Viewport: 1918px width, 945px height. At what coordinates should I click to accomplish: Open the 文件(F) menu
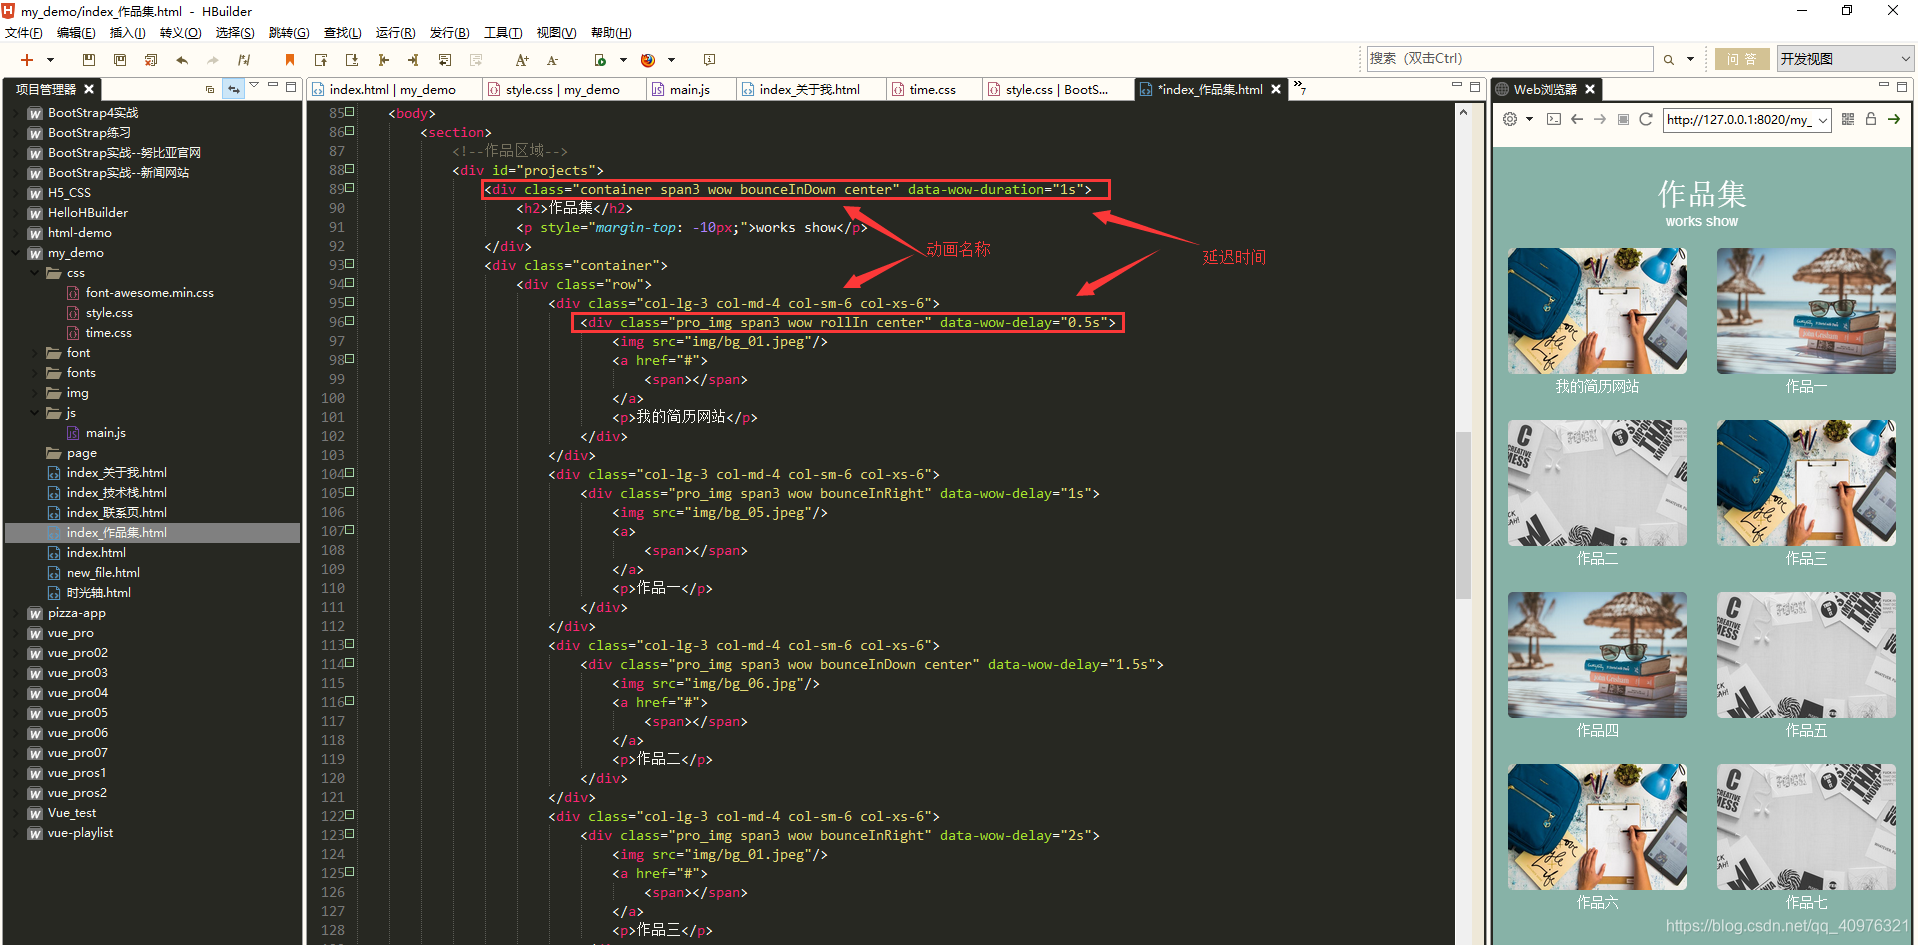[x=24, y=33]
